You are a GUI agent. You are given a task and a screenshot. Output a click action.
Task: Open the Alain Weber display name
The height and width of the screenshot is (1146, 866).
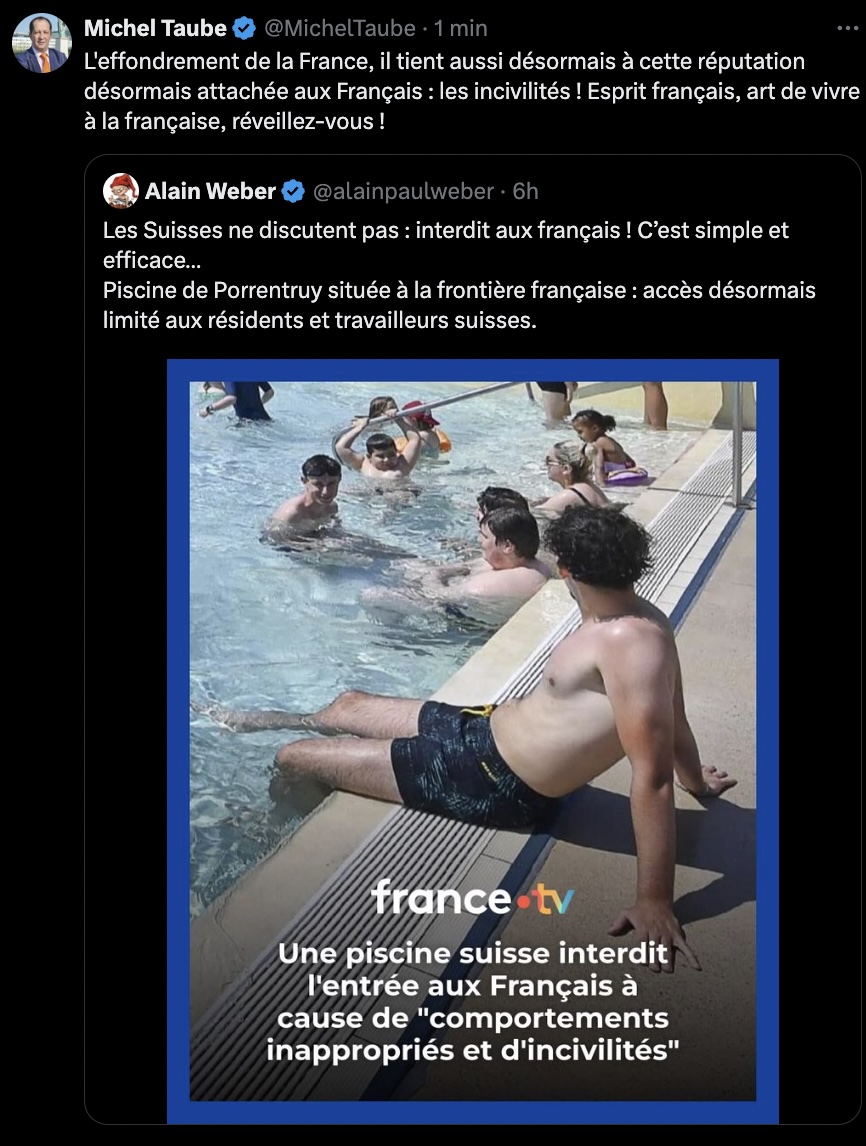point(210,191)
